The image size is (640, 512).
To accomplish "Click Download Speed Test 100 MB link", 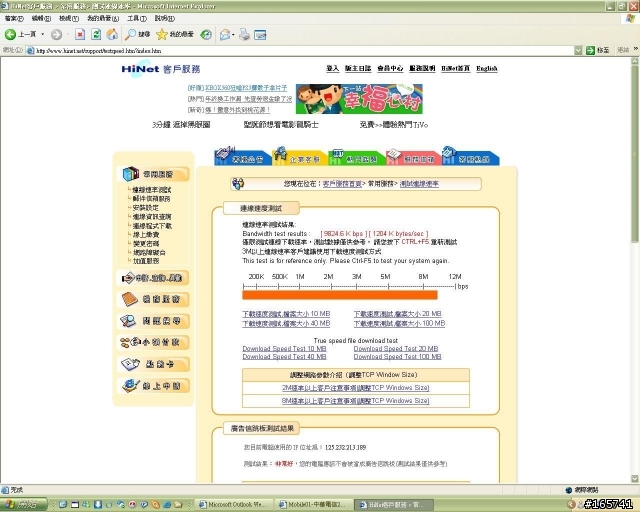I will coord(398,356).
